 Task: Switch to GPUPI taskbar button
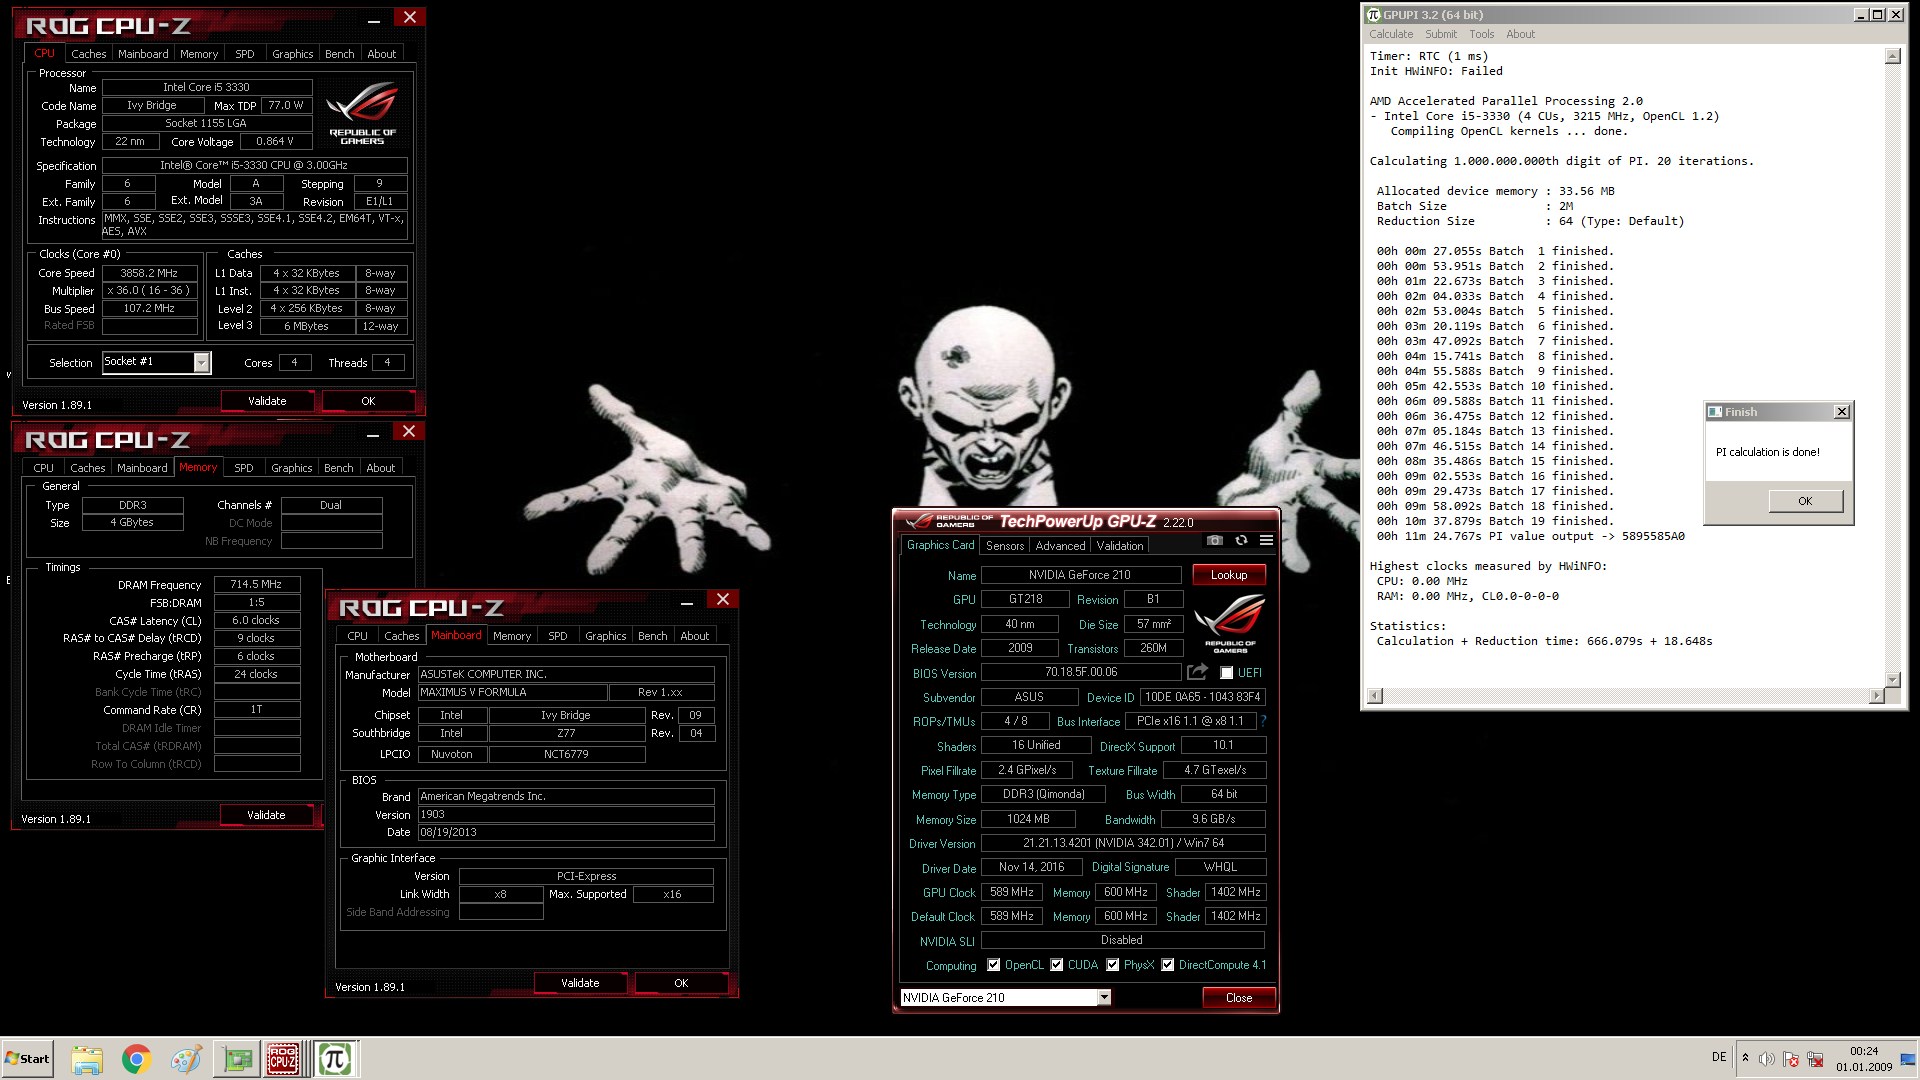[335, 1059]
